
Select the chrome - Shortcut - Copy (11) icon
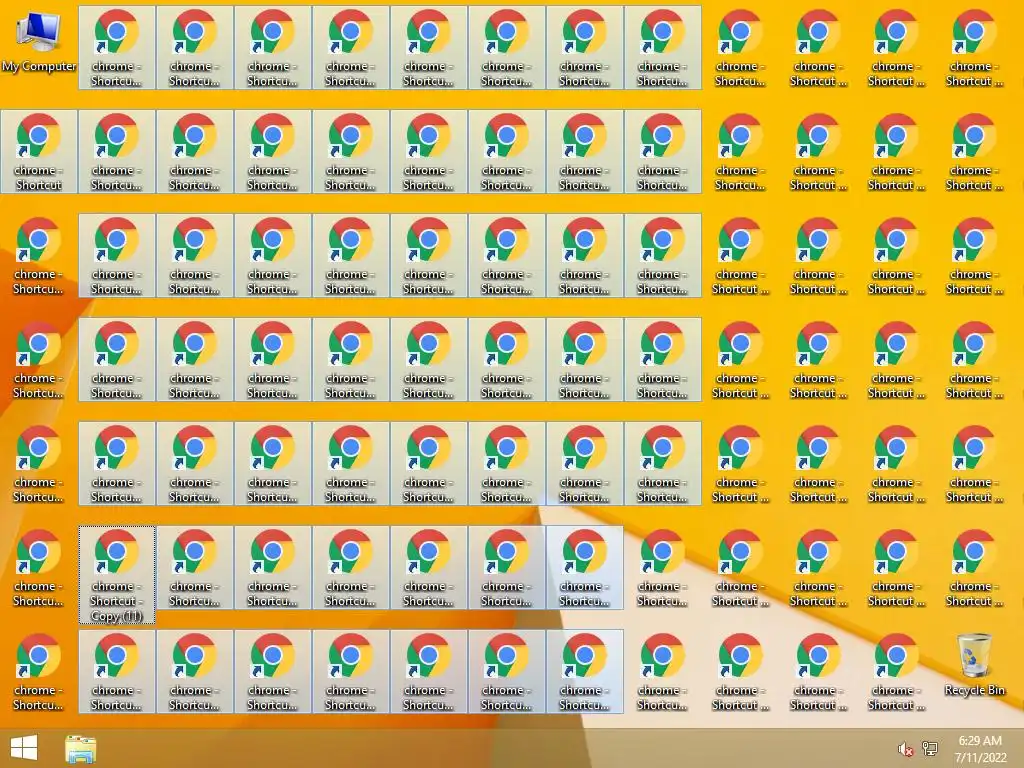(117, 575)
